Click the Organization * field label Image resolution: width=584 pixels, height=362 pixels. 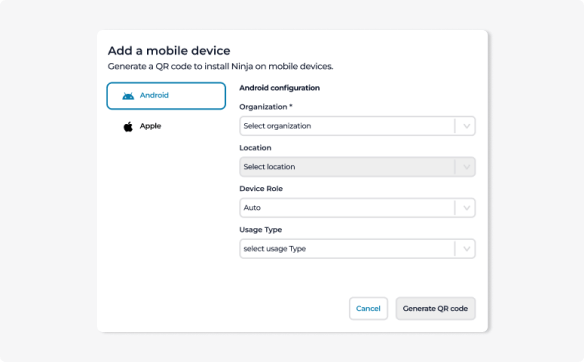[266, 107]
